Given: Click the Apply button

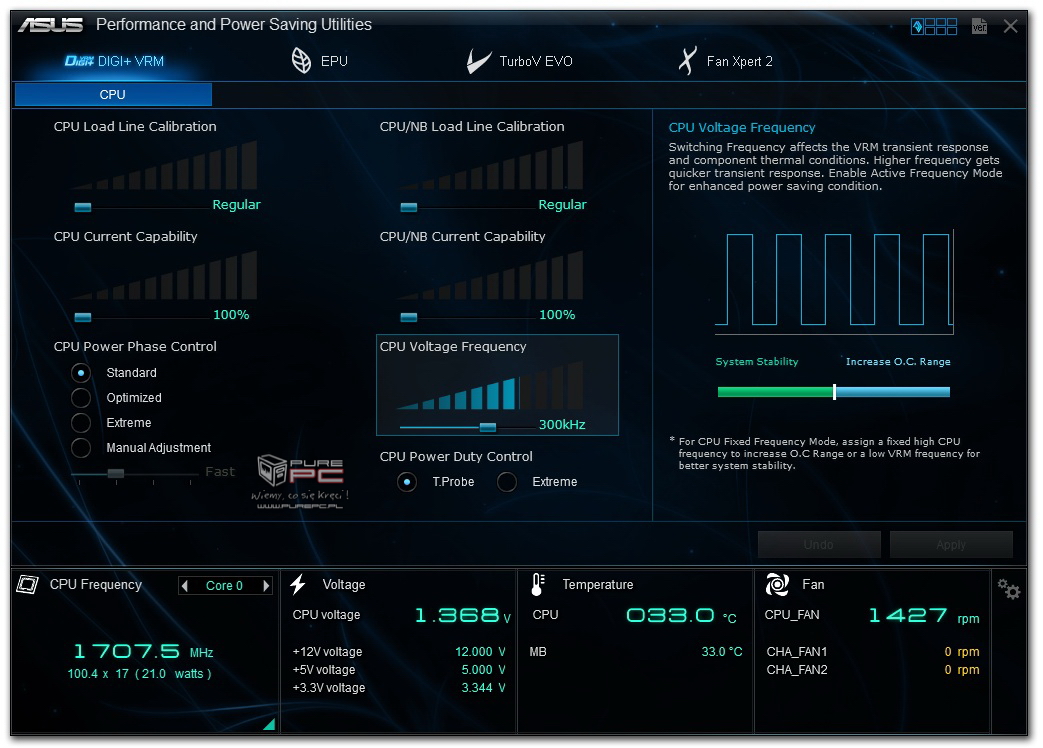Looking at the screenshot, I should click(x=951, y=545).
